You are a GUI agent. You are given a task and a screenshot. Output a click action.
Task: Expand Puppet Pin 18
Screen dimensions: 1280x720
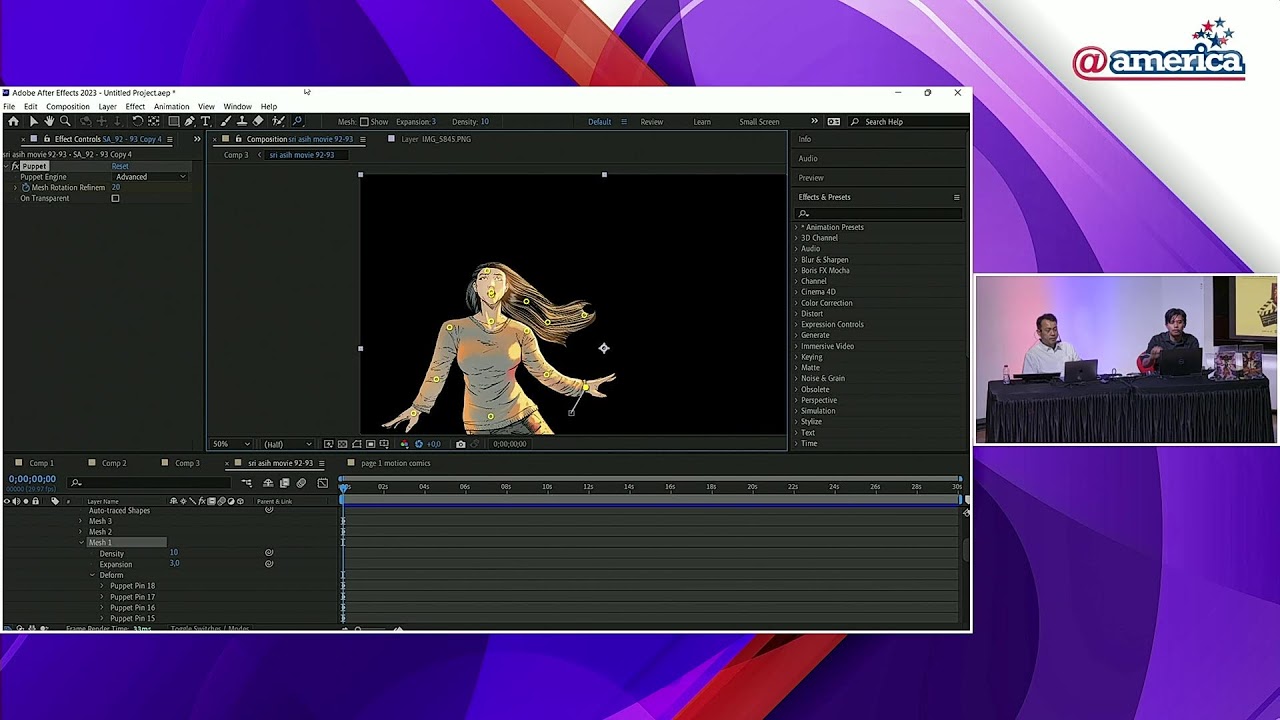[x=102, y=586]
